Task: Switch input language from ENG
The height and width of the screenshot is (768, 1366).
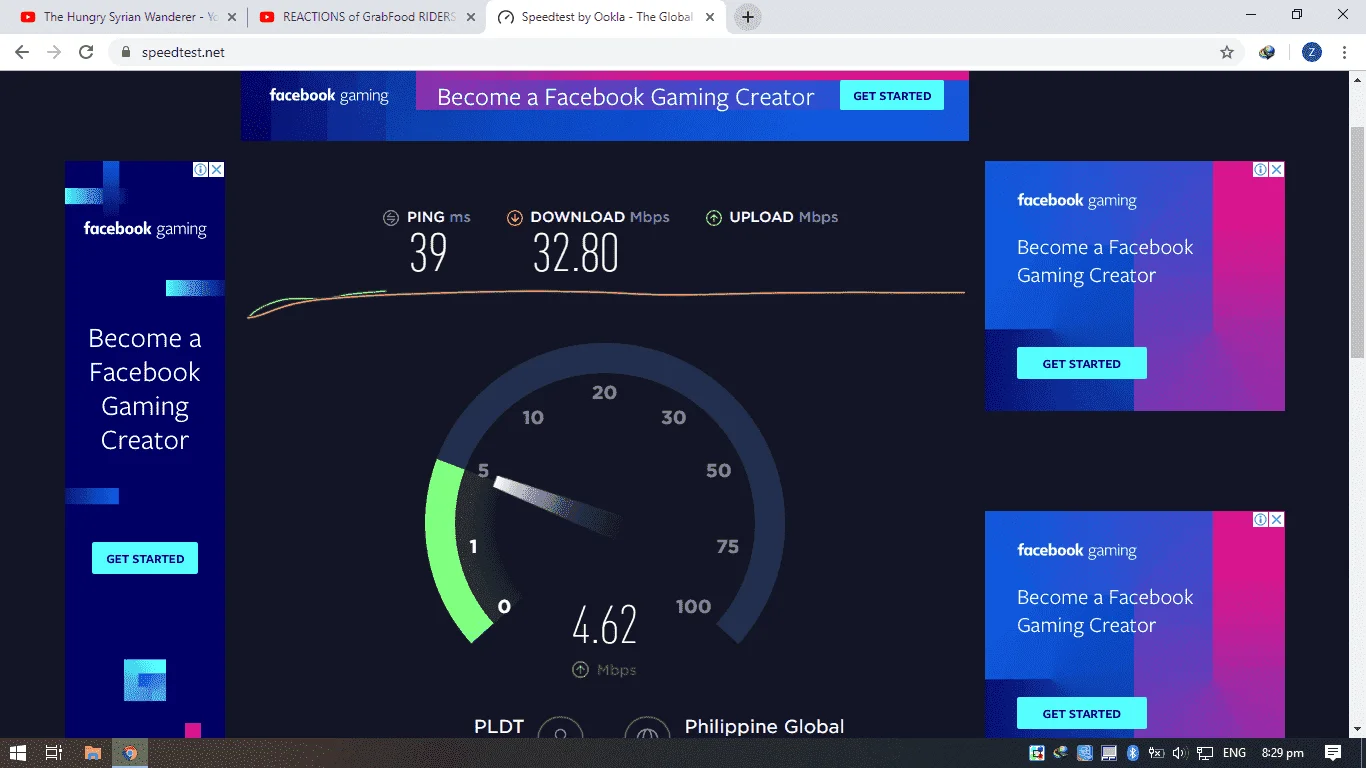Action: pos(1234,753)
